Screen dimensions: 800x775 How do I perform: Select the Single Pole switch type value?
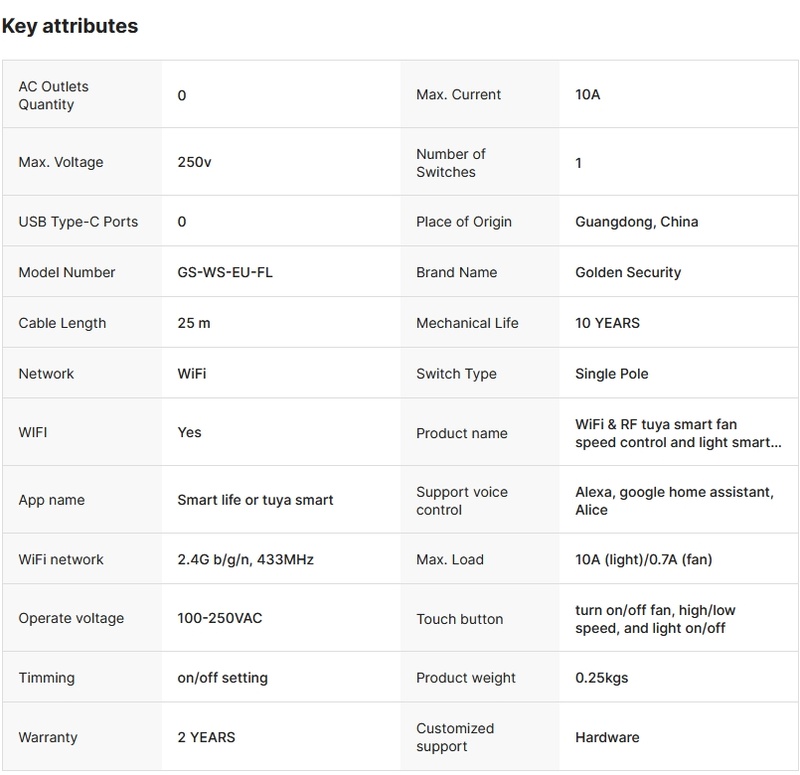pyautogui.click(x=612, y=374)
